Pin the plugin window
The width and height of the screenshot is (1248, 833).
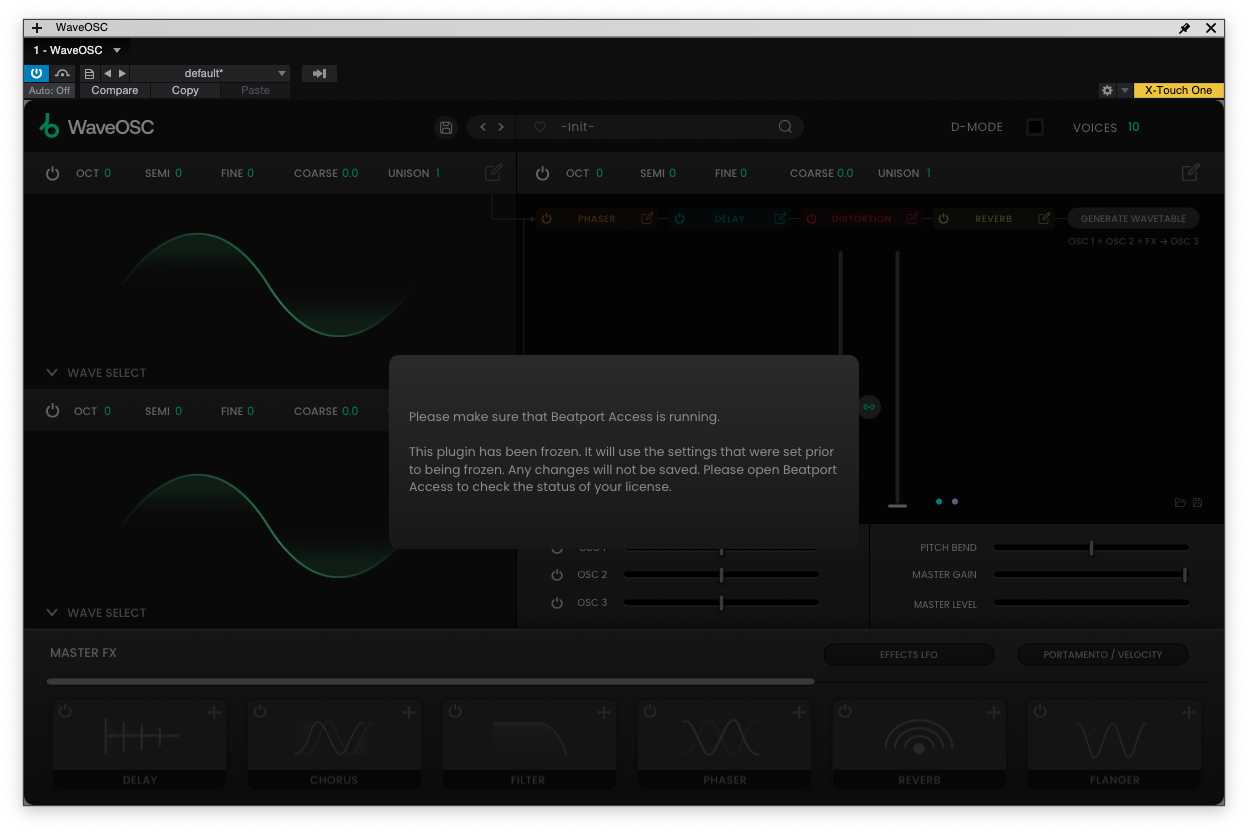pyautogui.click(x=1185, y=28)
